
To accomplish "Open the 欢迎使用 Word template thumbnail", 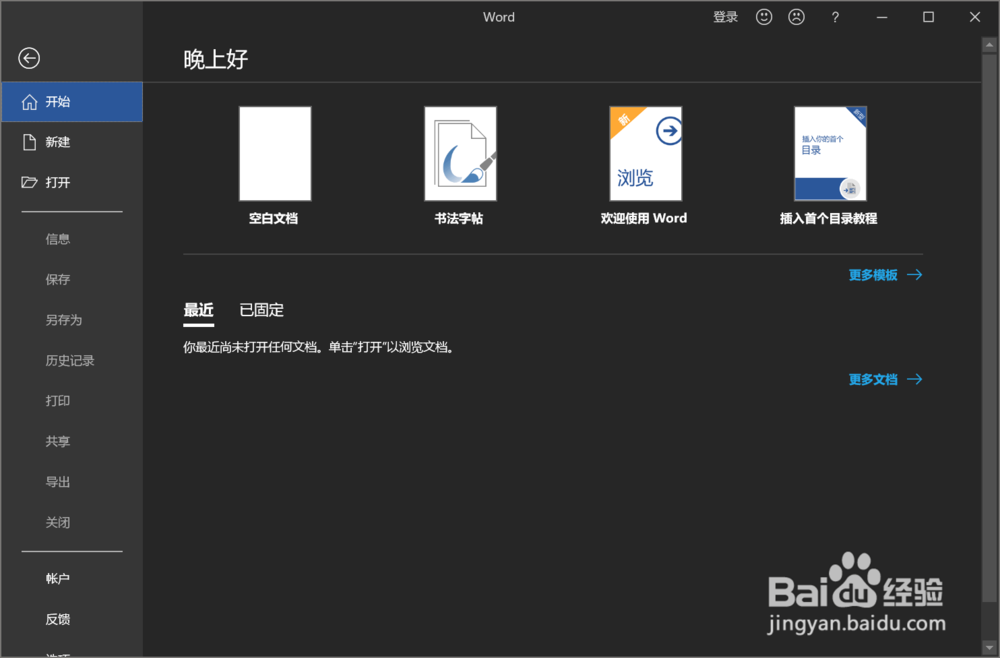I will coord(645,154).
